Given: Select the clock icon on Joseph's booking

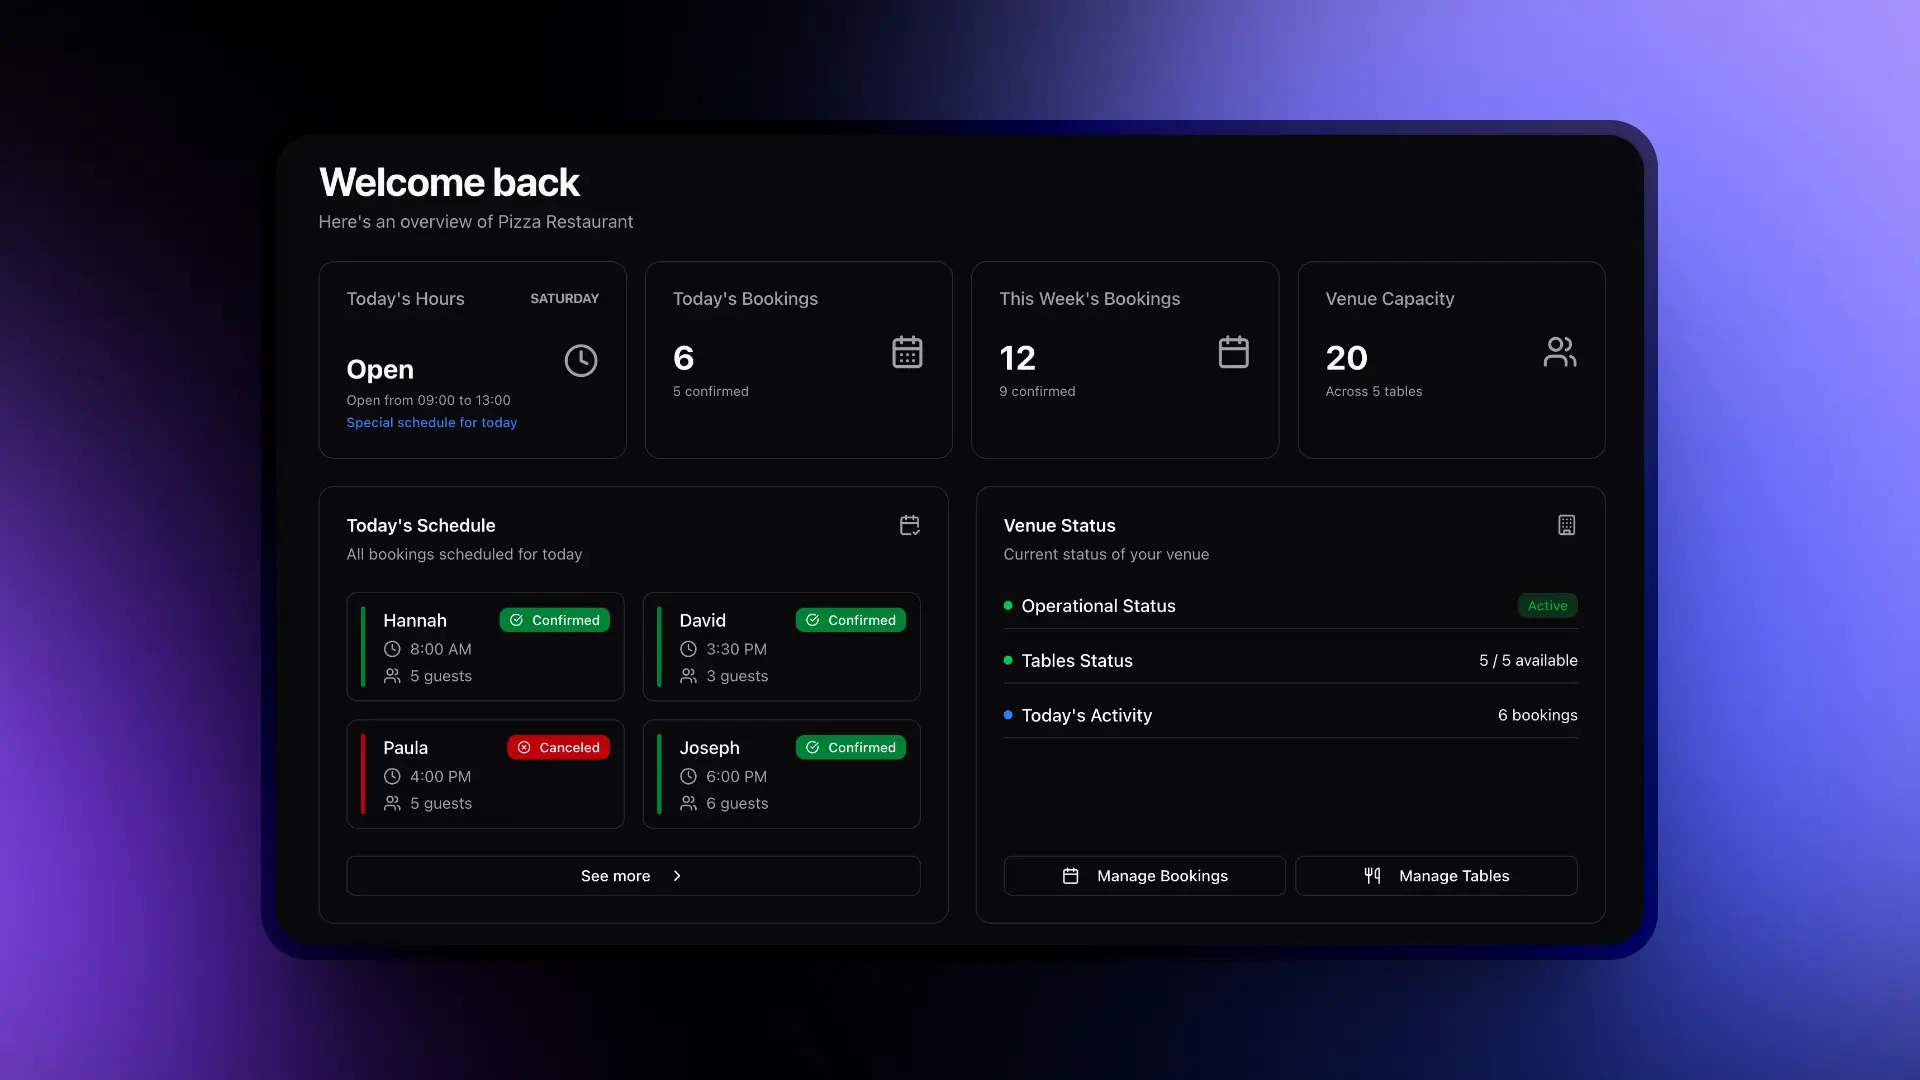Looking at the screenshot, I should 688,776.
